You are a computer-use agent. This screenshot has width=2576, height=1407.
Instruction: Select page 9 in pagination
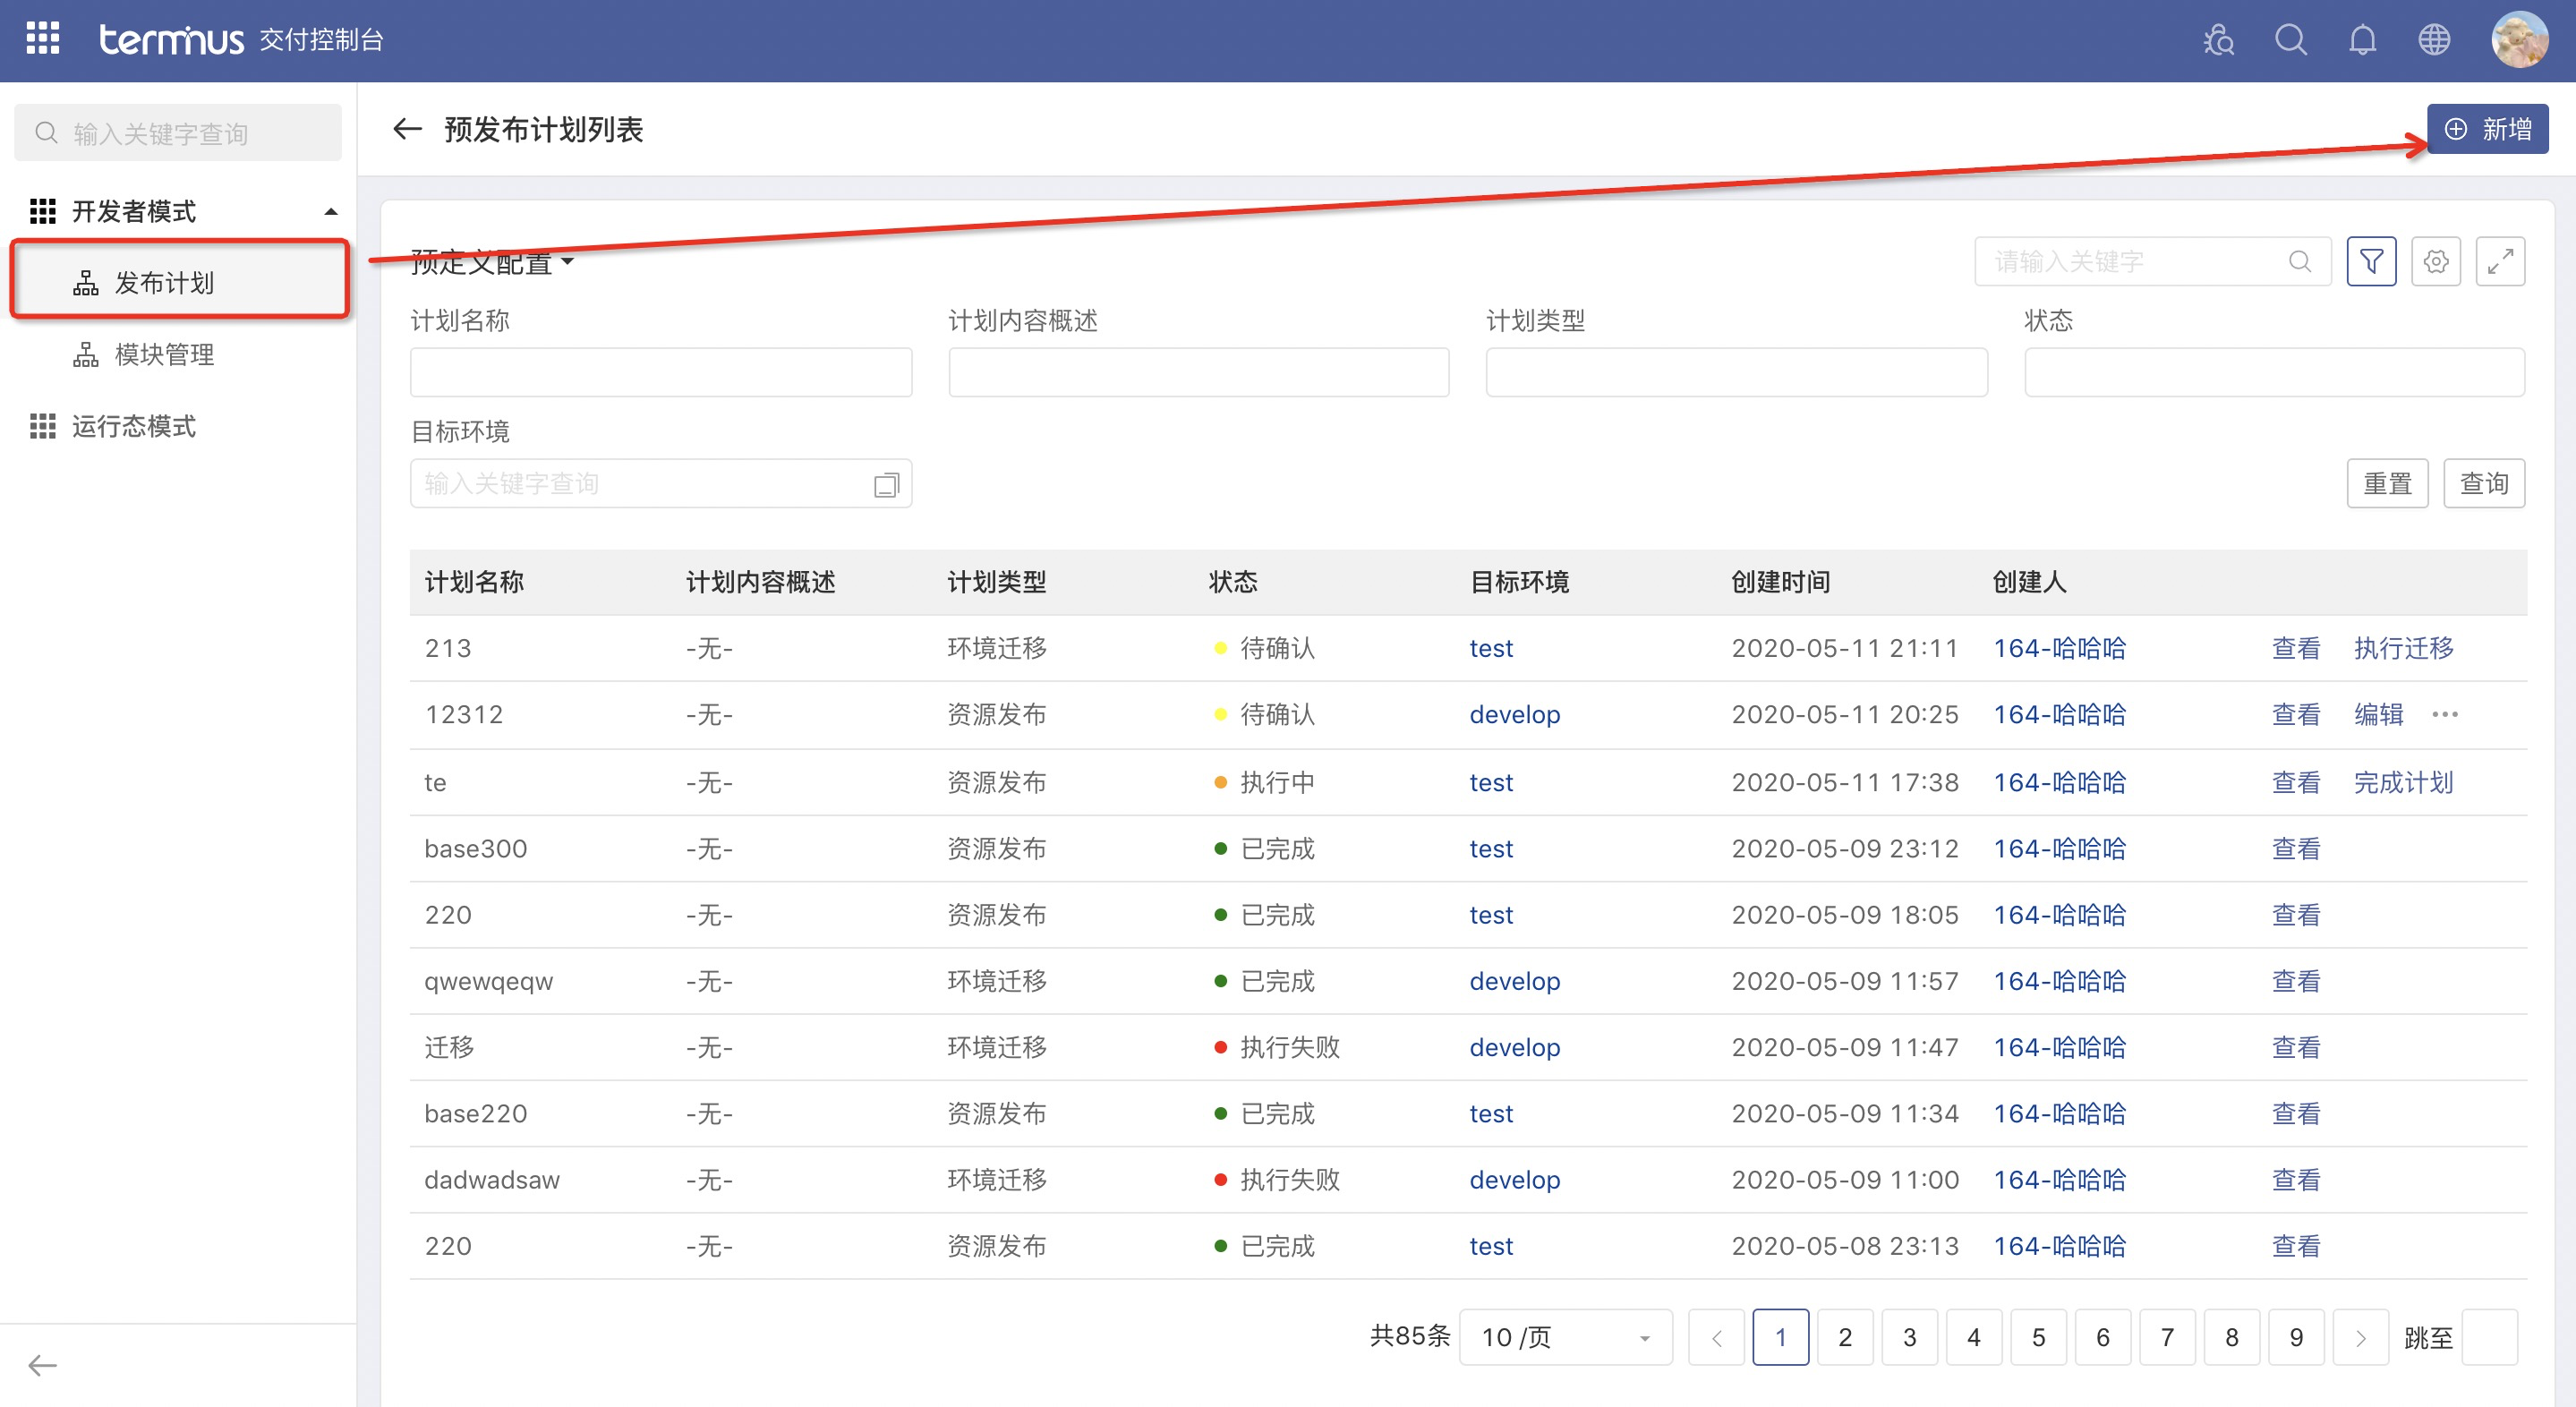[x=2296, y=1337]
